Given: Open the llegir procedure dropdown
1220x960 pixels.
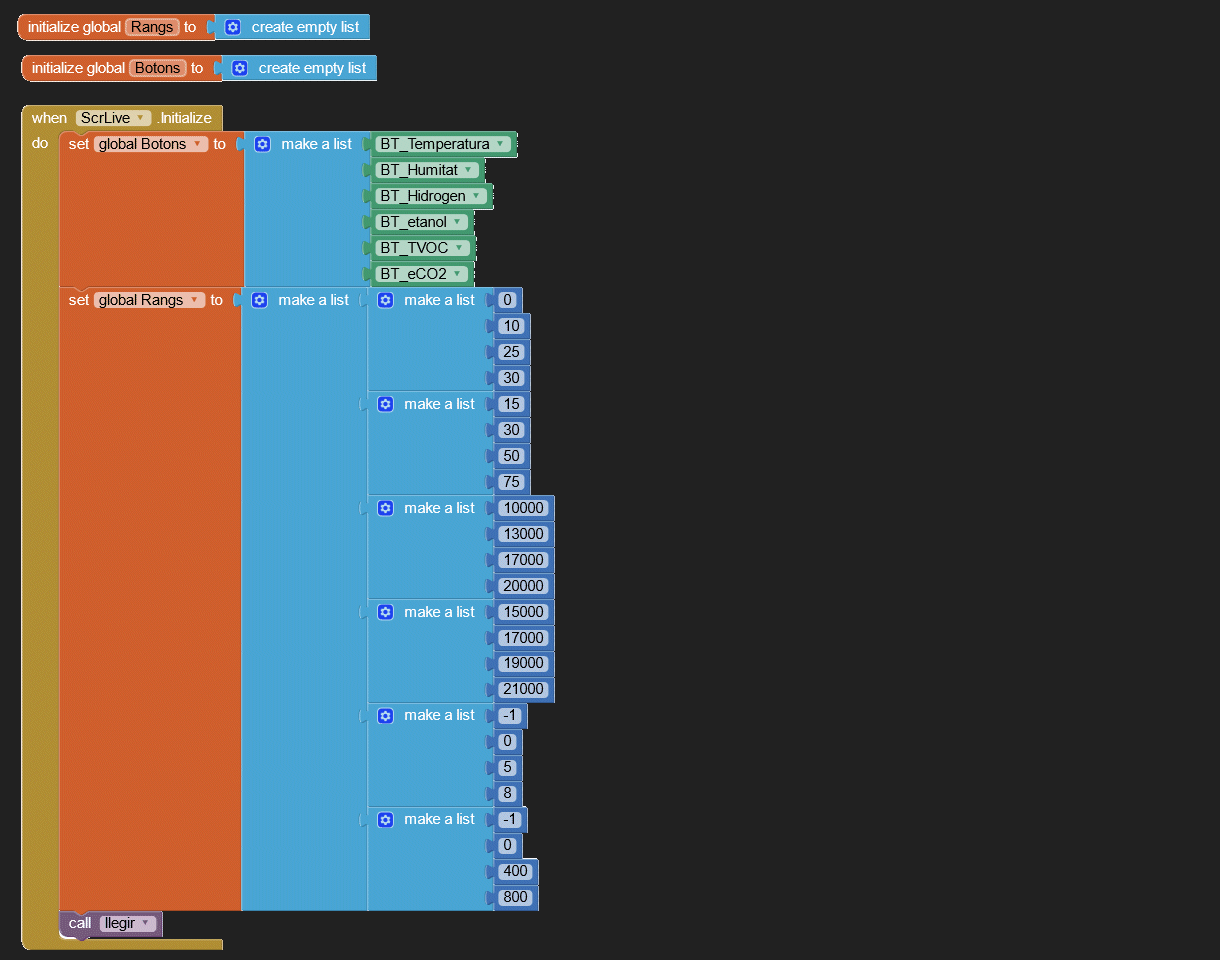Looking at the screenshot, I should [x=145, y=923].
